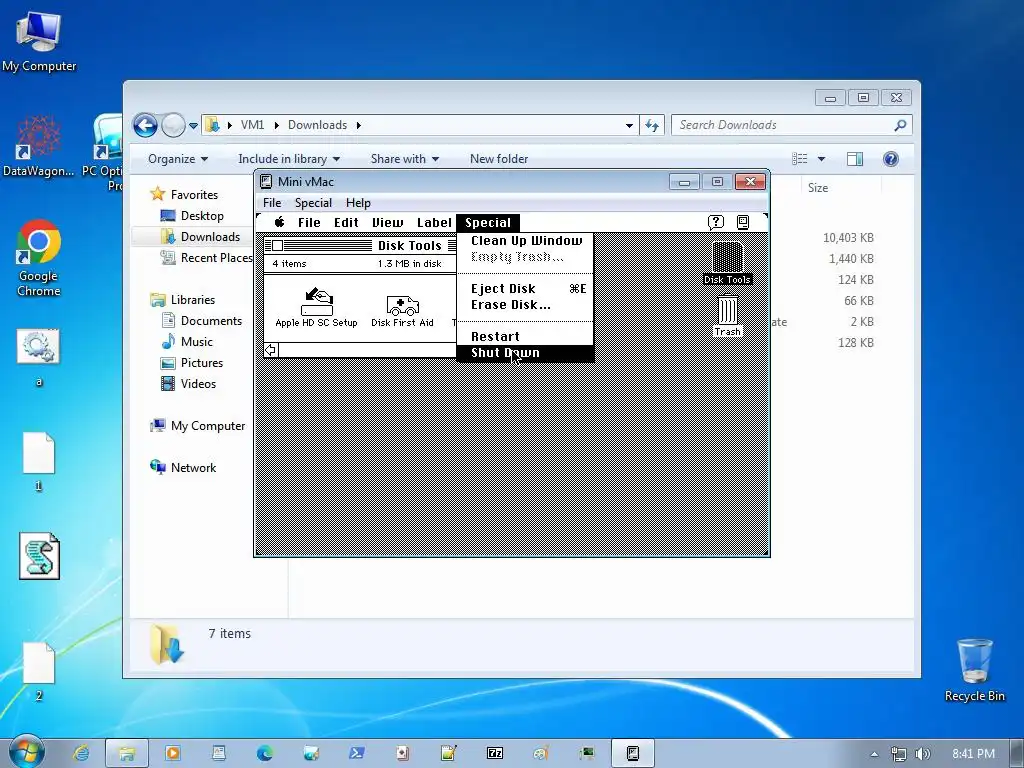Open the Apple menu in Mini vMac

point(280,222)
